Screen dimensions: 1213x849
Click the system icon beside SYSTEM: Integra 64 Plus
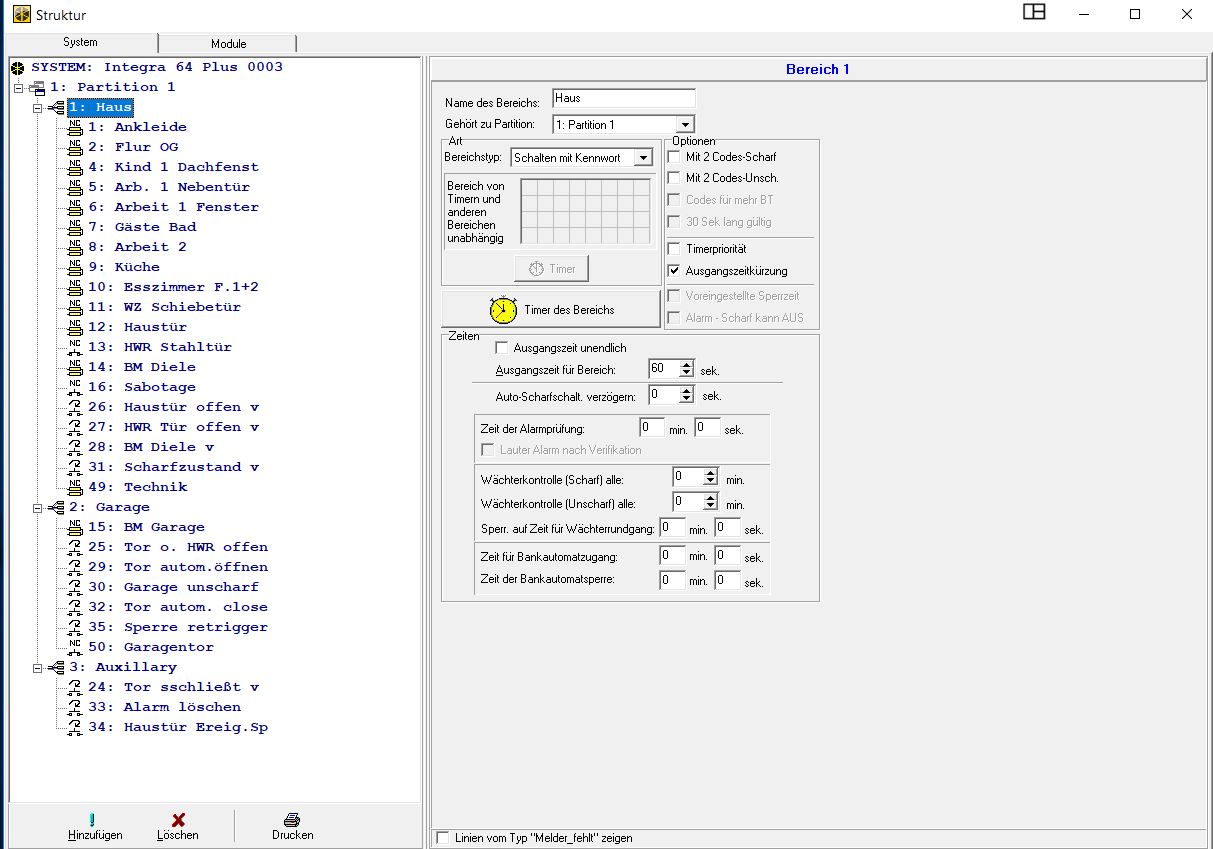(x=17, y=67)
